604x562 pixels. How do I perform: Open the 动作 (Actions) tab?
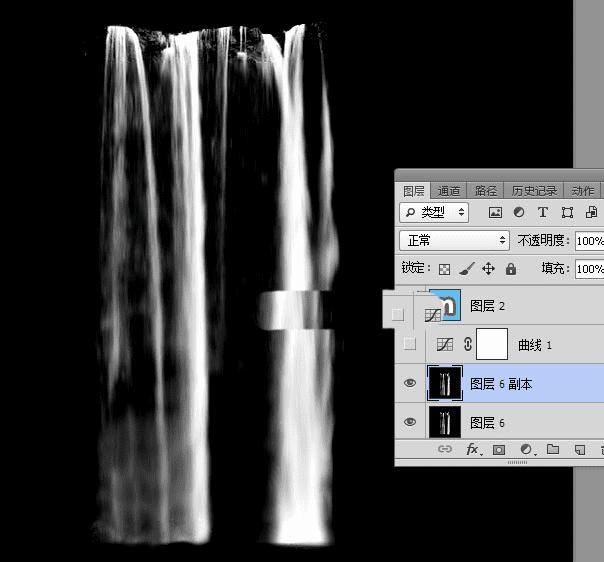582,191
